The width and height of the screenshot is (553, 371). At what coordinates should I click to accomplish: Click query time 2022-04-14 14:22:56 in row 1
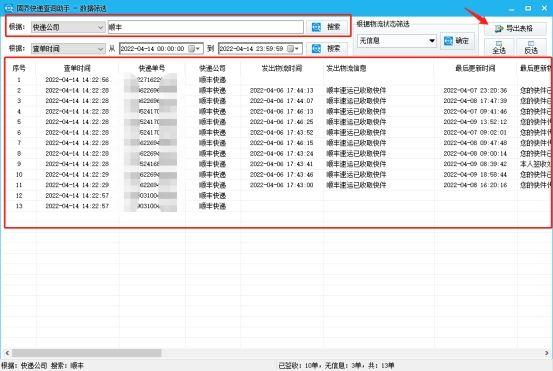coord(77,80)
